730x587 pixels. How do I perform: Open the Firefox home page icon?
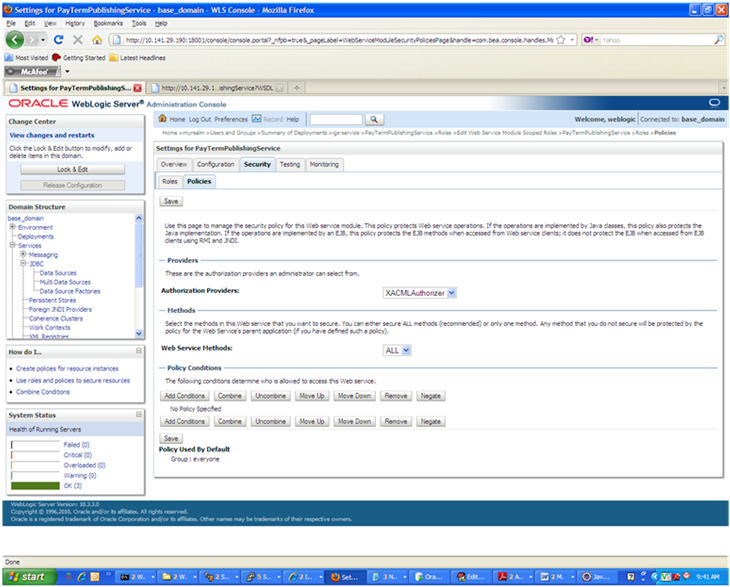coord(97,40)
